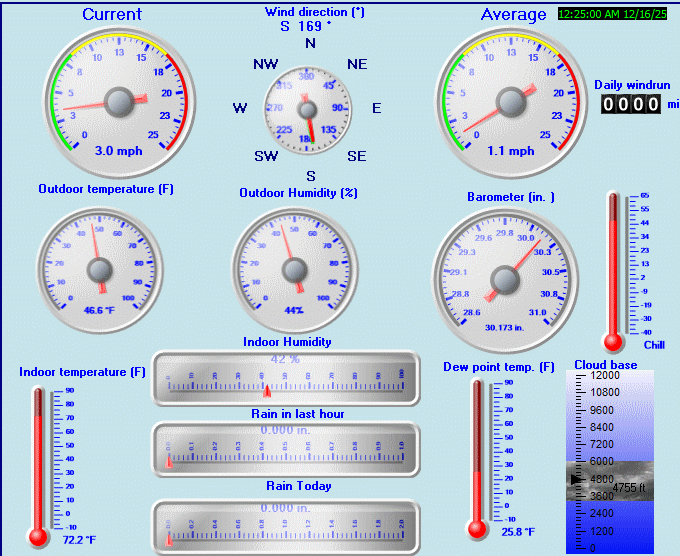Click the Rain Today scale bar
Image resolution: width=680 pixels, height=556 pixels.
point(285,525)
